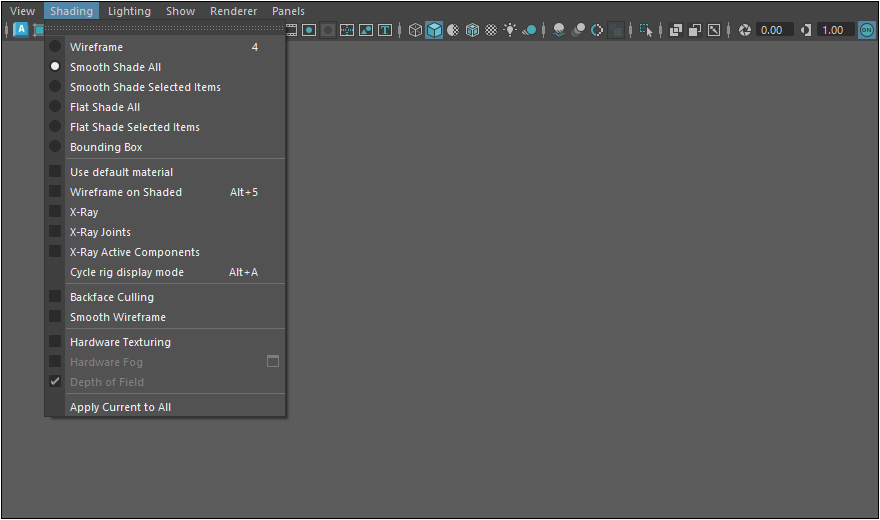Click the wireframe cube icon in toolbar

(x=415, y=30)
